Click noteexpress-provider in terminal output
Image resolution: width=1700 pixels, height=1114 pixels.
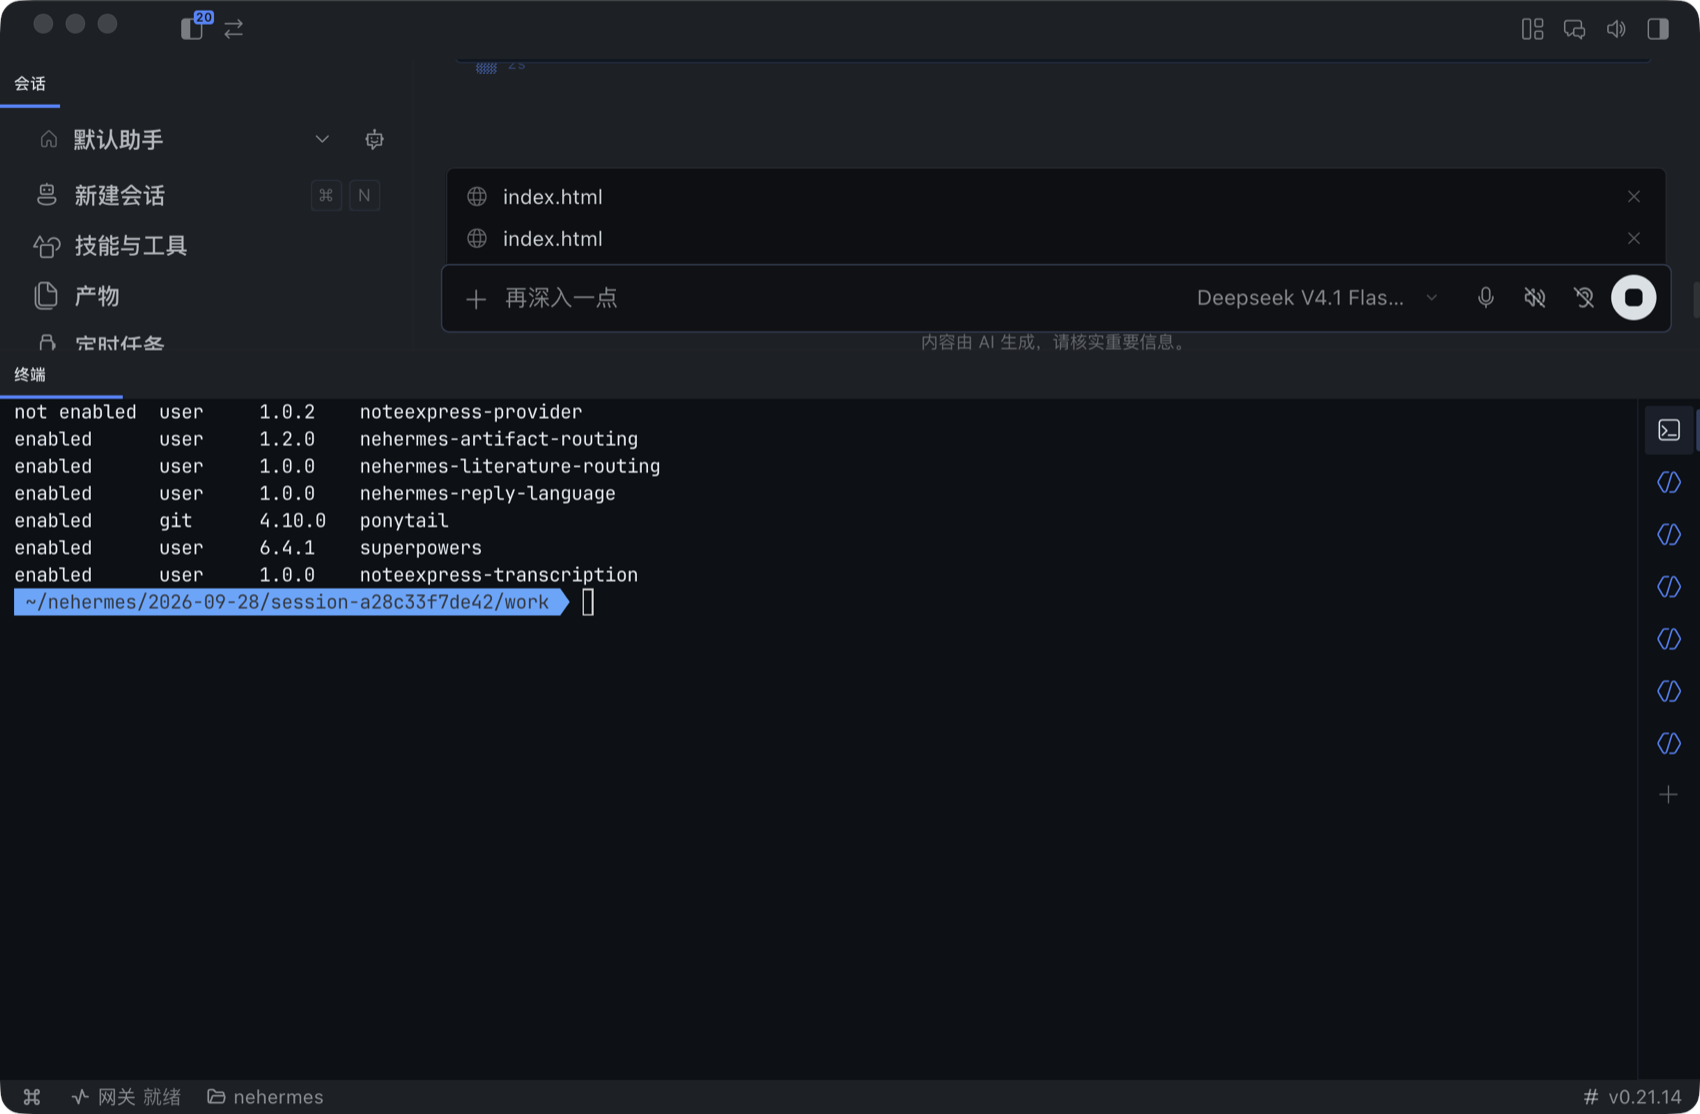(x=471, y=412)
